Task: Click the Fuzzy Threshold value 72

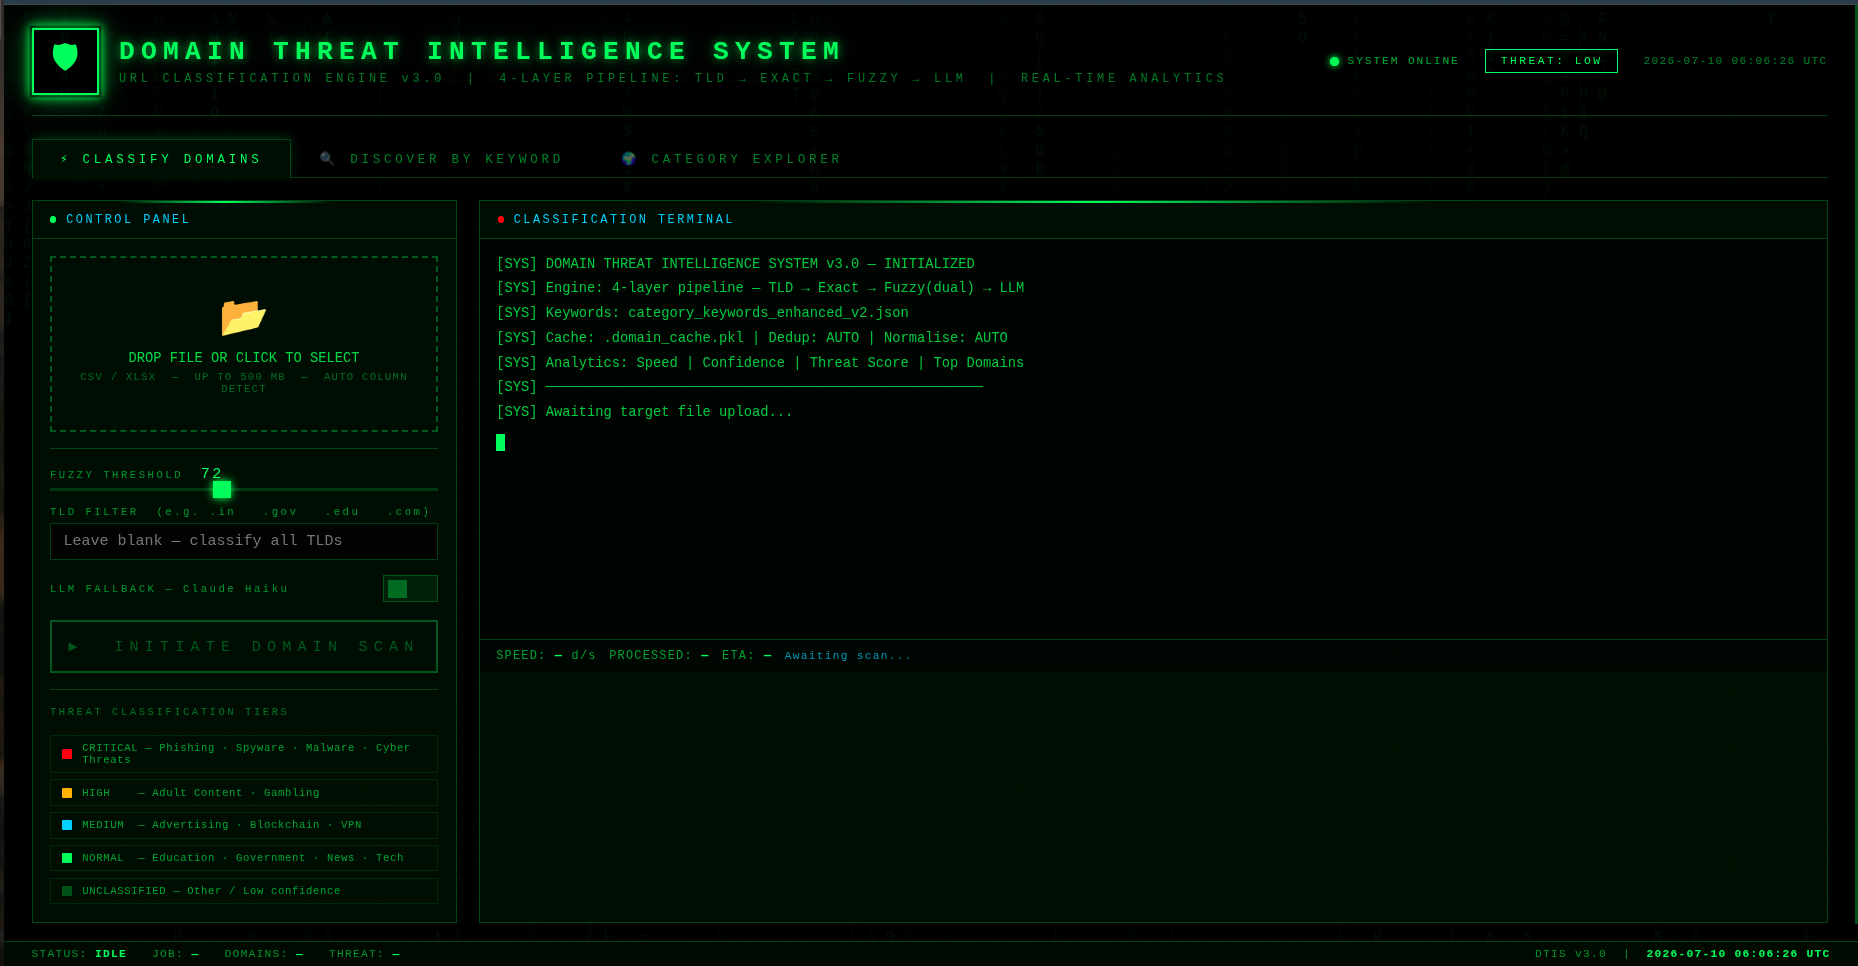Action: [x=212, y=474]
